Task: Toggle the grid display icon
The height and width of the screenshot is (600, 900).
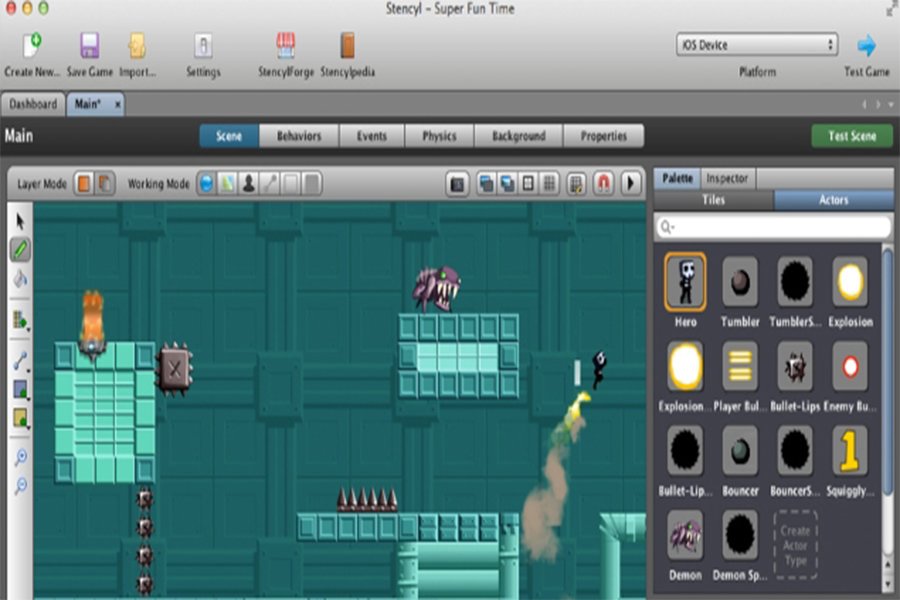Action: pyautogui.click(x=549, y=184)
